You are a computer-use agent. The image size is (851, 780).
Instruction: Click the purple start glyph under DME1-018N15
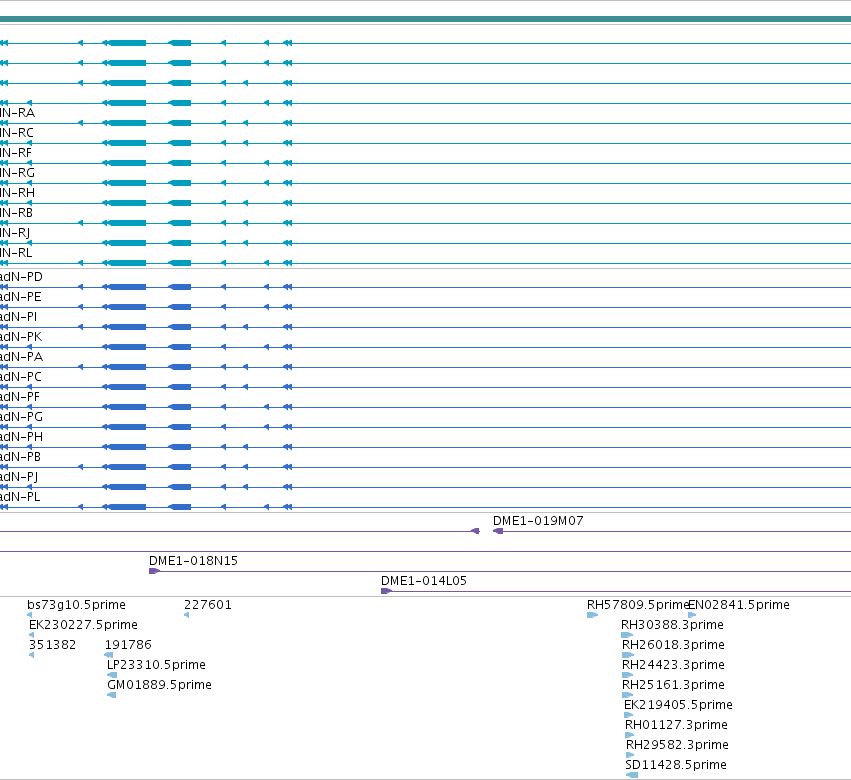click(x=154, y=571)
